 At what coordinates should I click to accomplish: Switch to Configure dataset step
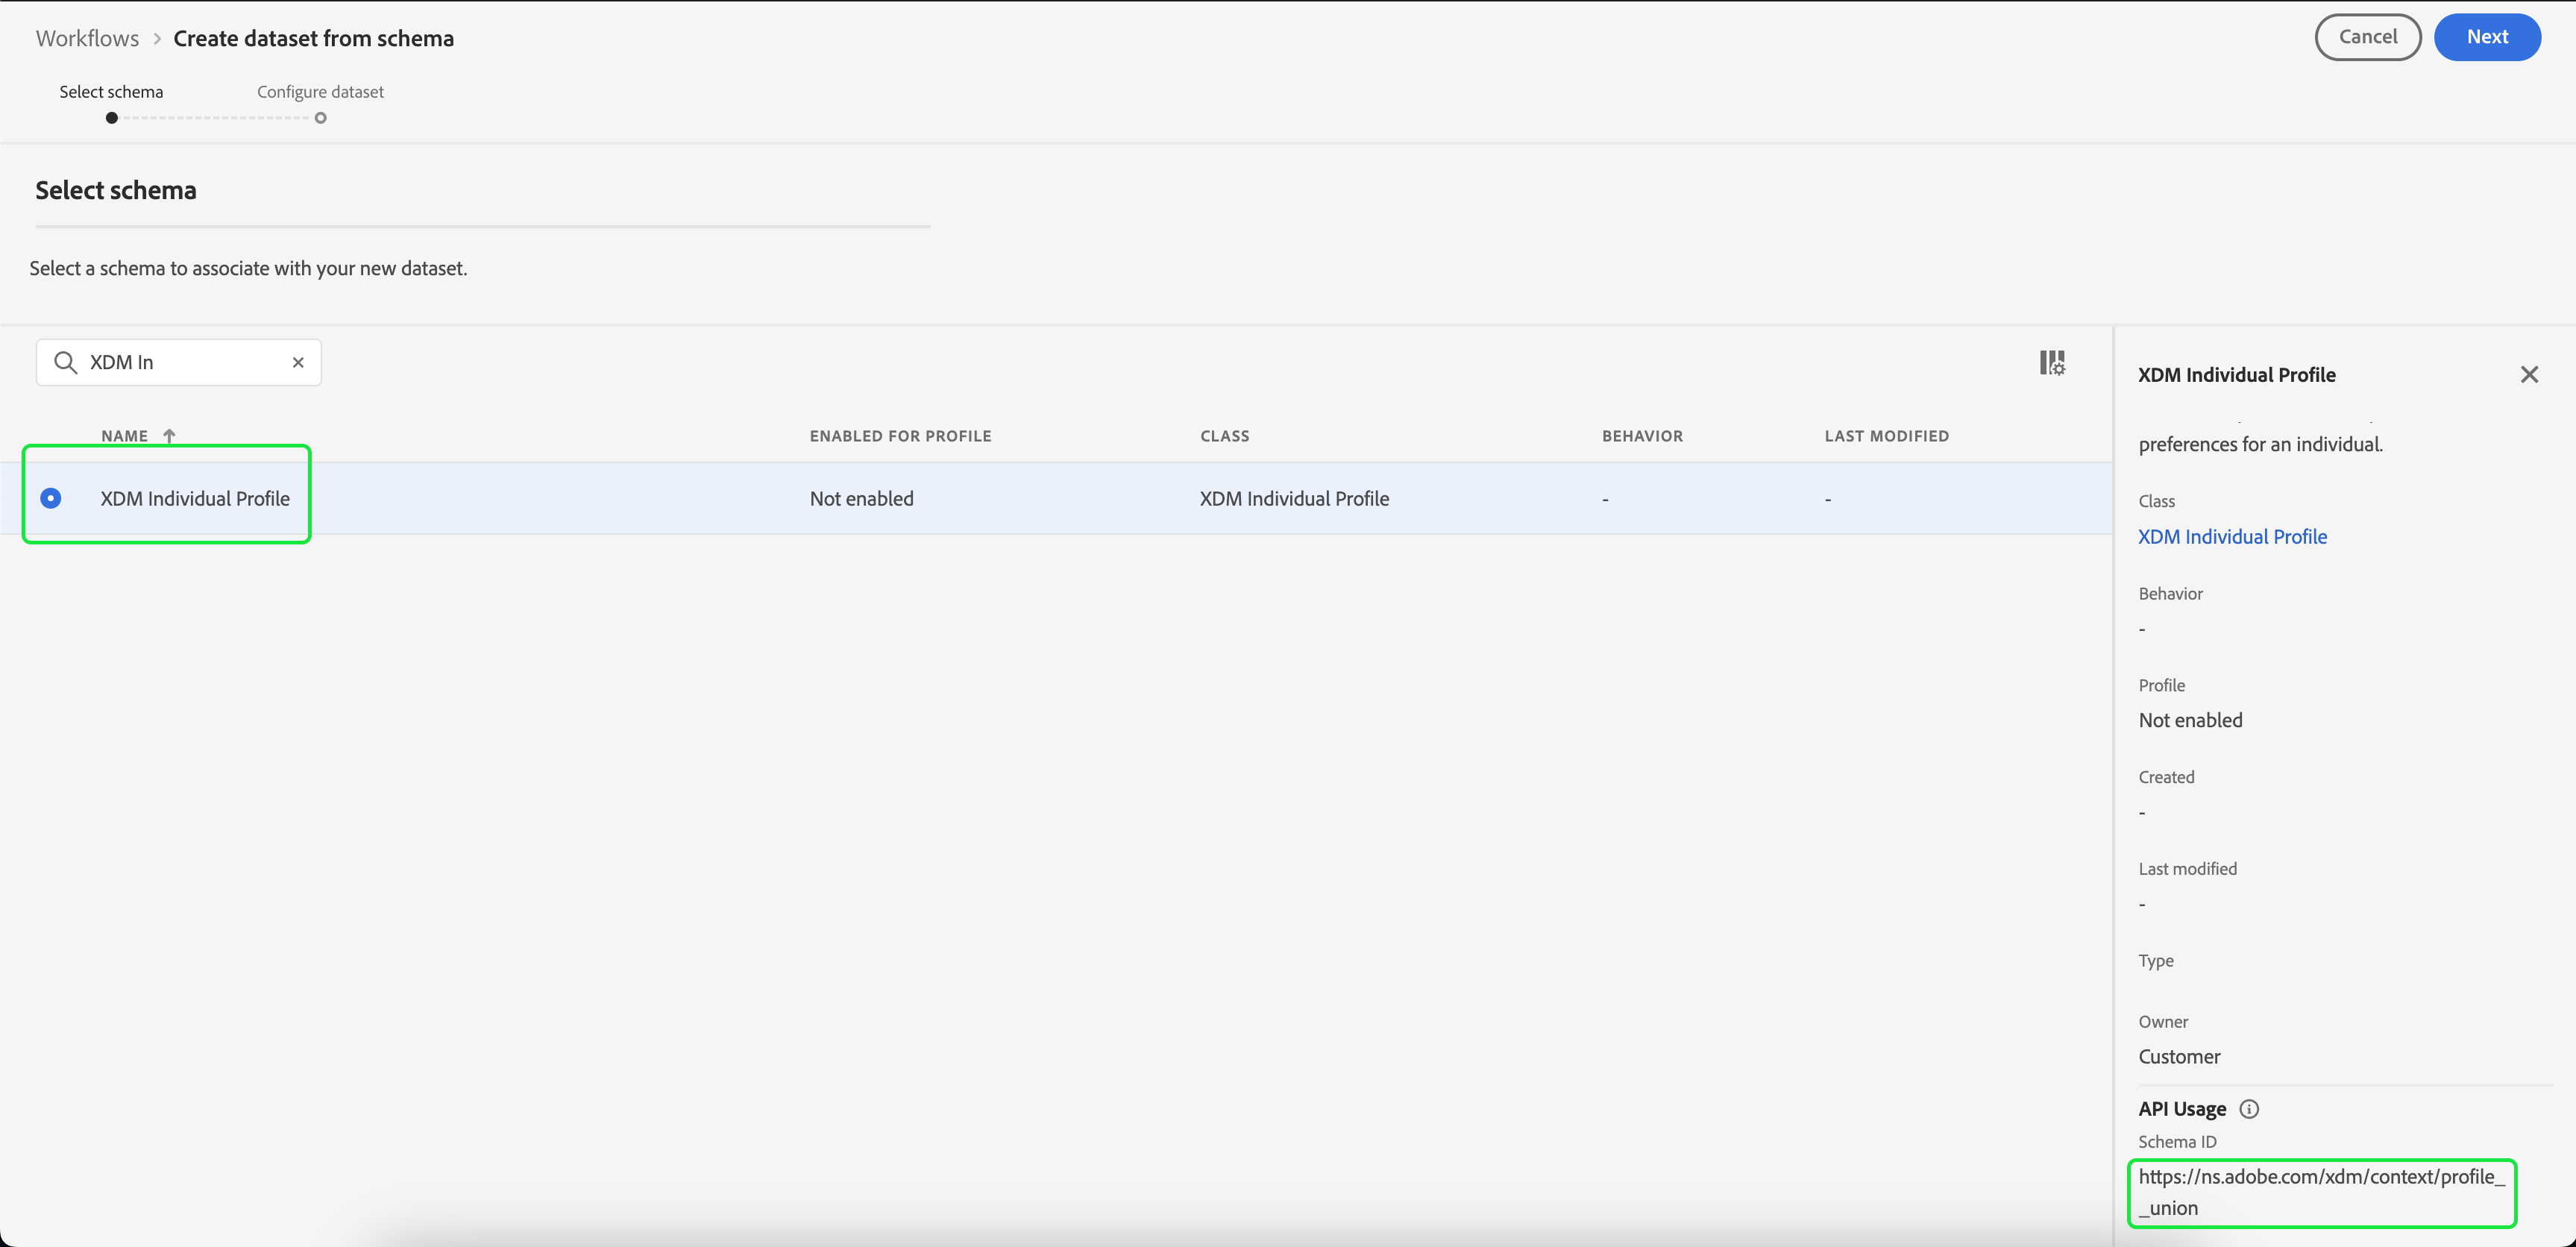pyautogui.click(x=320, y=92)
